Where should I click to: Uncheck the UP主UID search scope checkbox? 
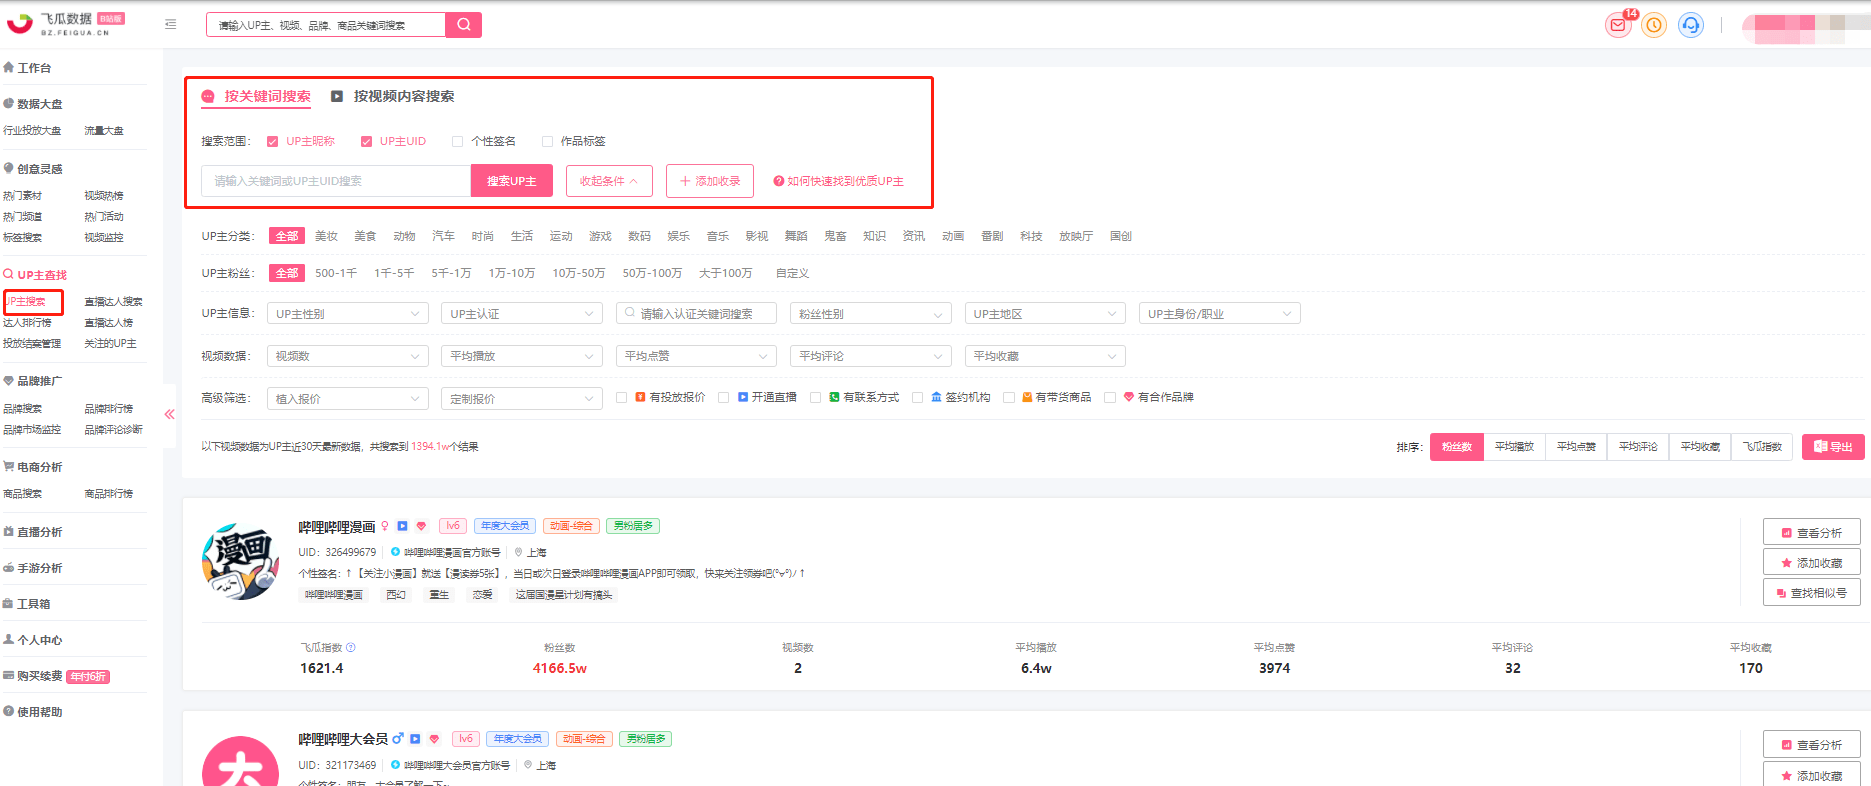pos(366,141)
